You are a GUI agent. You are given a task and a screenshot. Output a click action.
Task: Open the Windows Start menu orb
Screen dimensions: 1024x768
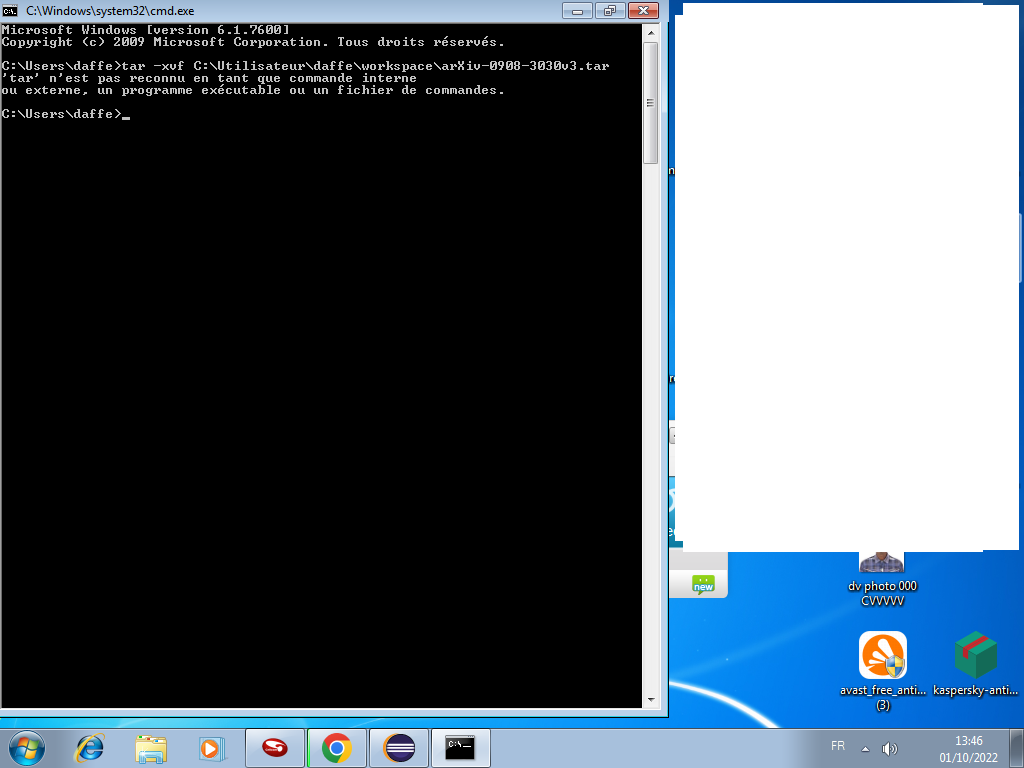[27, 748]
